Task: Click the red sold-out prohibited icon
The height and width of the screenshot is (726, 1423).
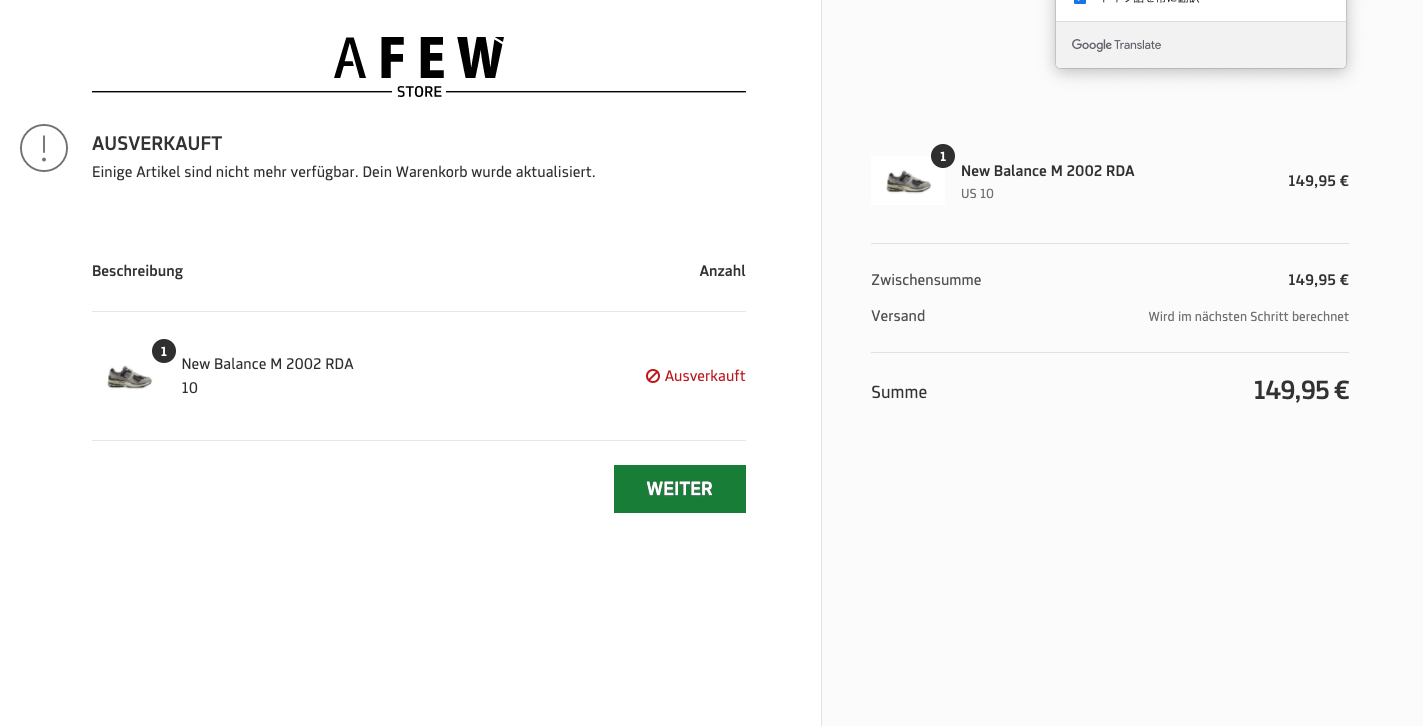Action: tap(653, 376)
